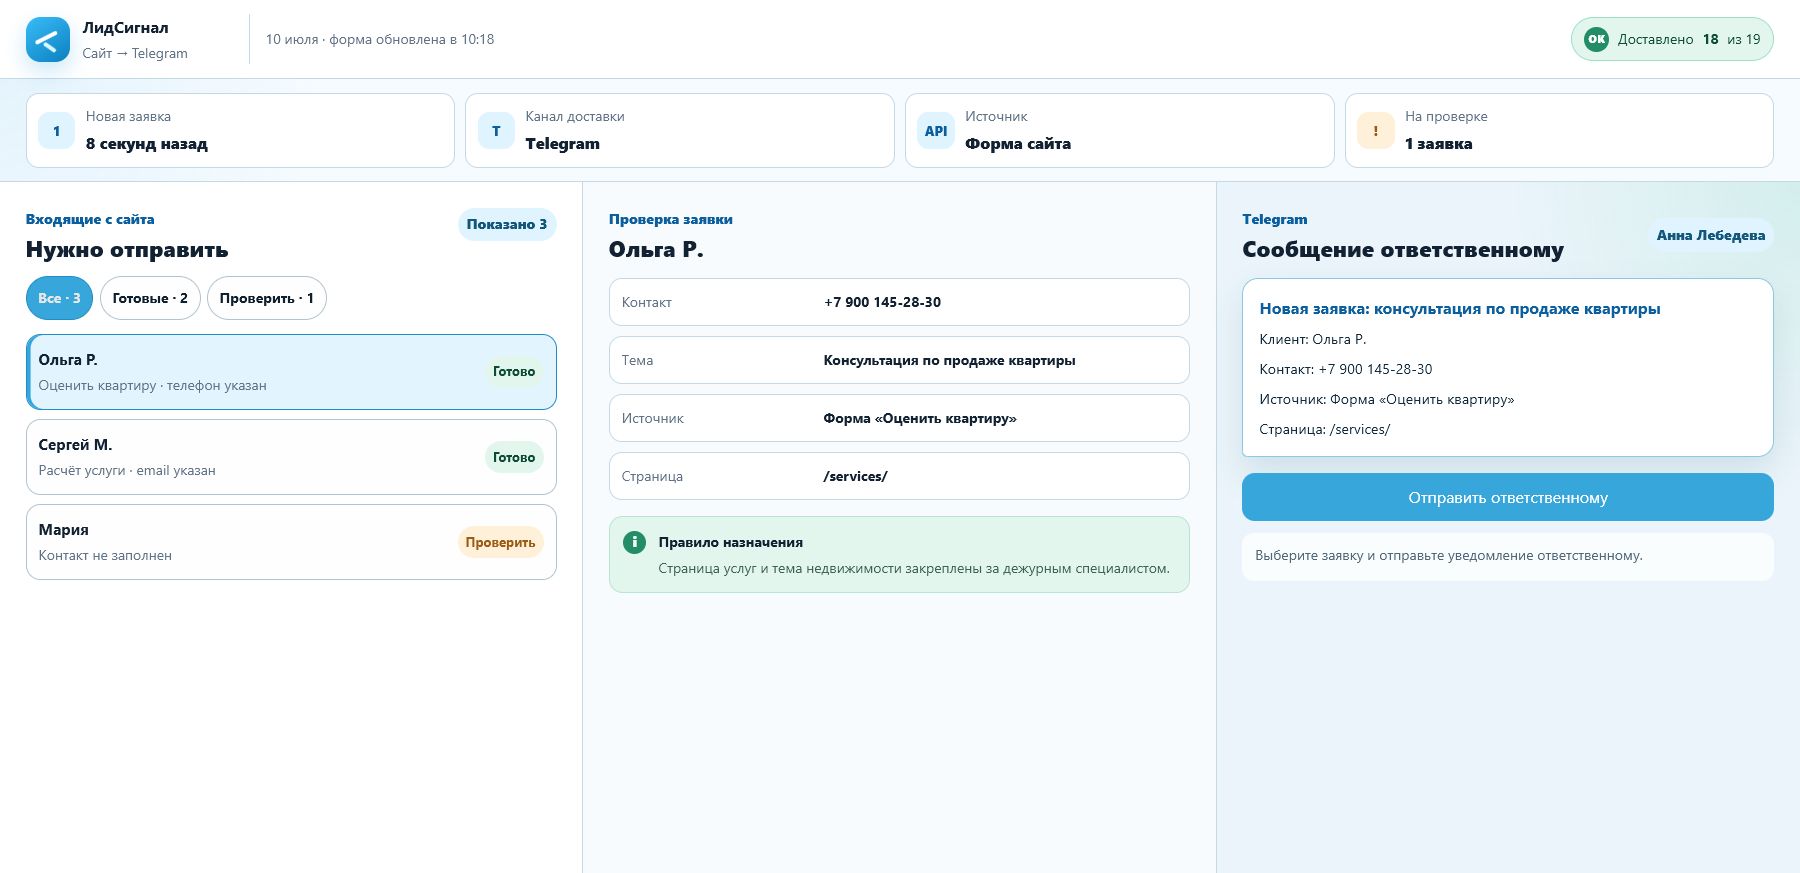
Task: Filter list by Готовые · 2
Action: coord(150,298)
